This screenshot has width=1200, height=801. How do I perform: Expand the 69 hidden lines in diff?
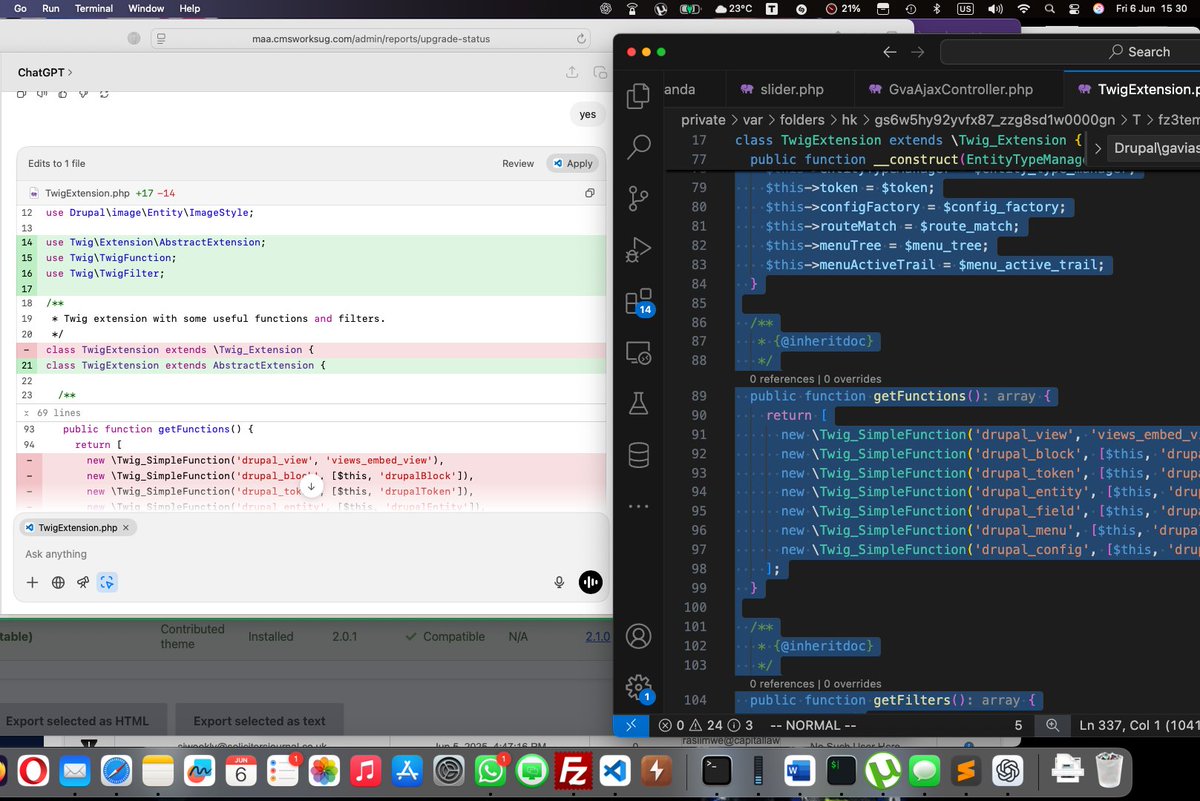[x=52, y=412]
